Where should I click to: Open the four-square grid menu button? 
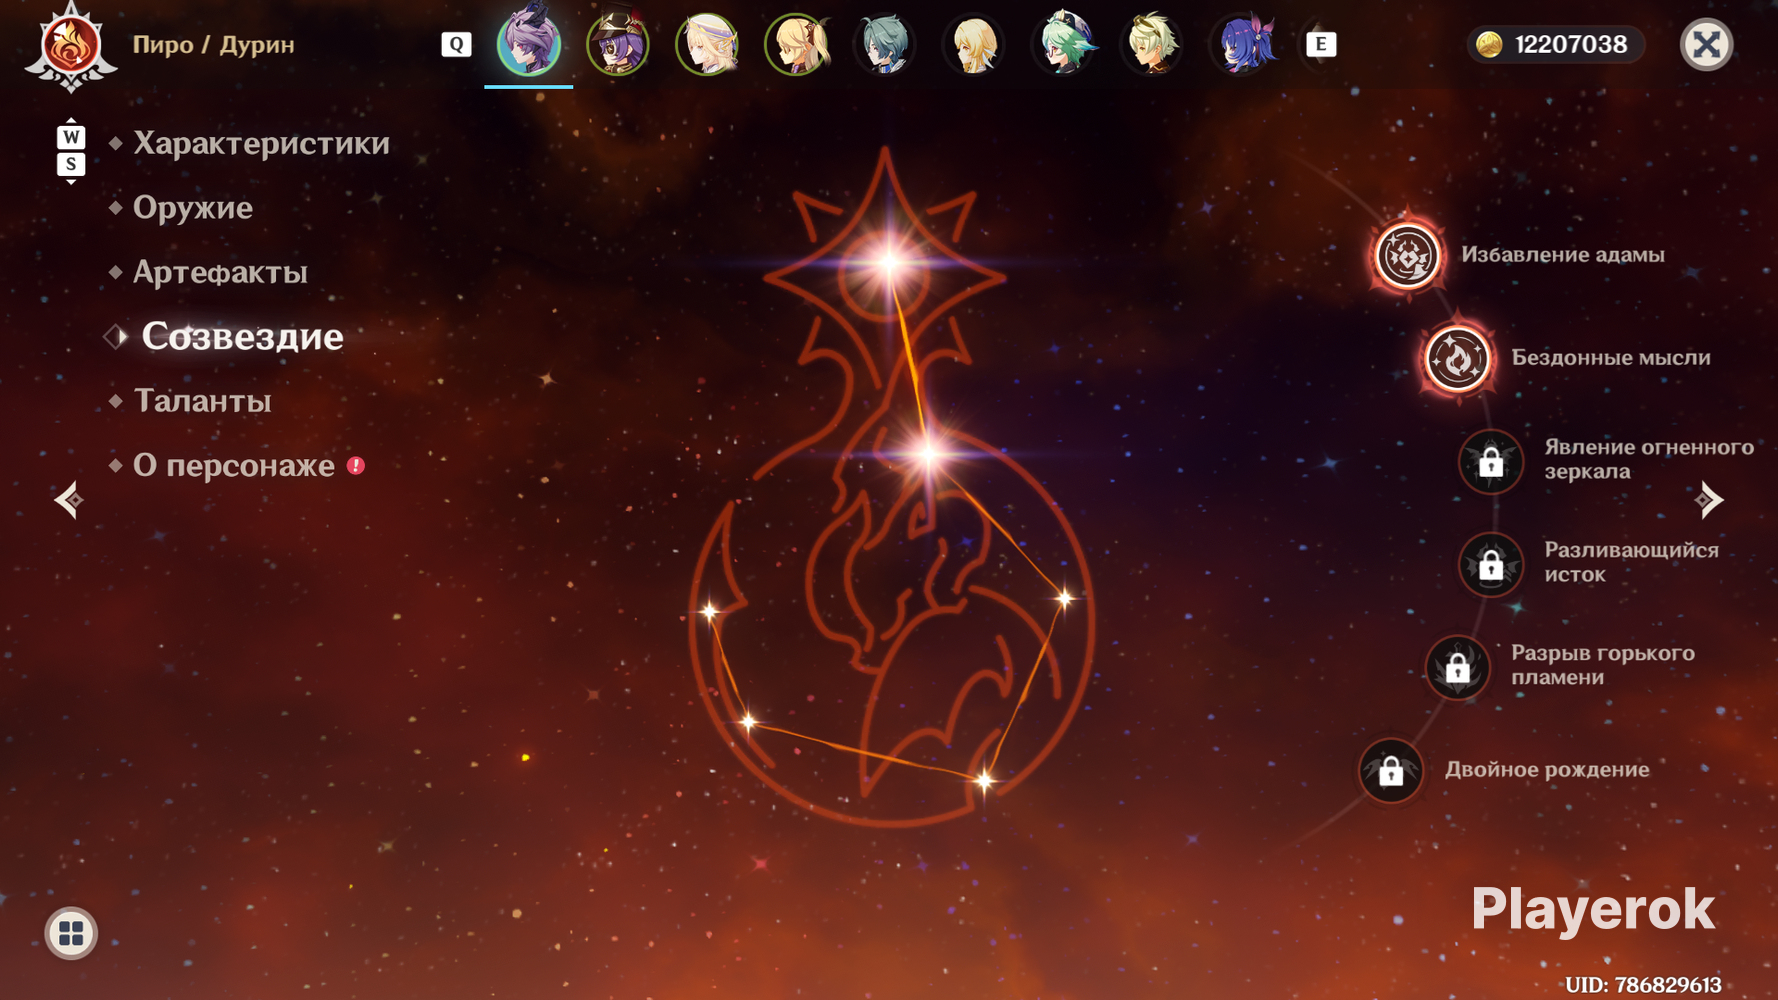point(71,933)
